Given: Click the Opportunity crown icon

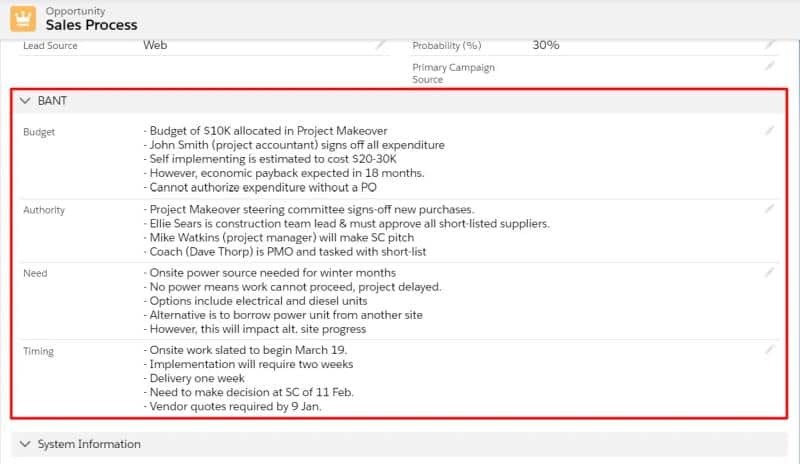Looking at the screenshot, I should tap(22, 18).
